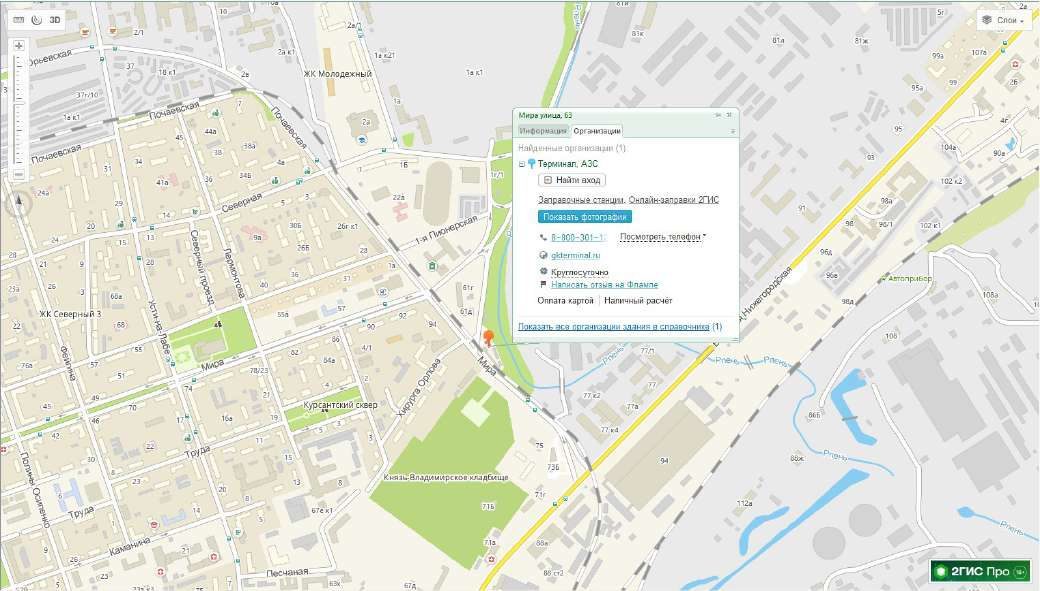Screen dimensions: 1040x591
Task: Open Показать все организации здания link
Action: tap(614, 327)
